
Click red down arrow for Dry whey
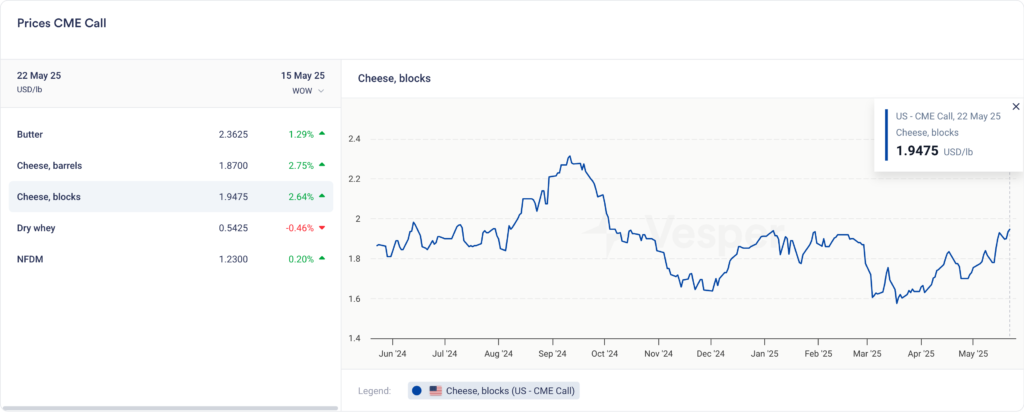[x=322, y=228]
